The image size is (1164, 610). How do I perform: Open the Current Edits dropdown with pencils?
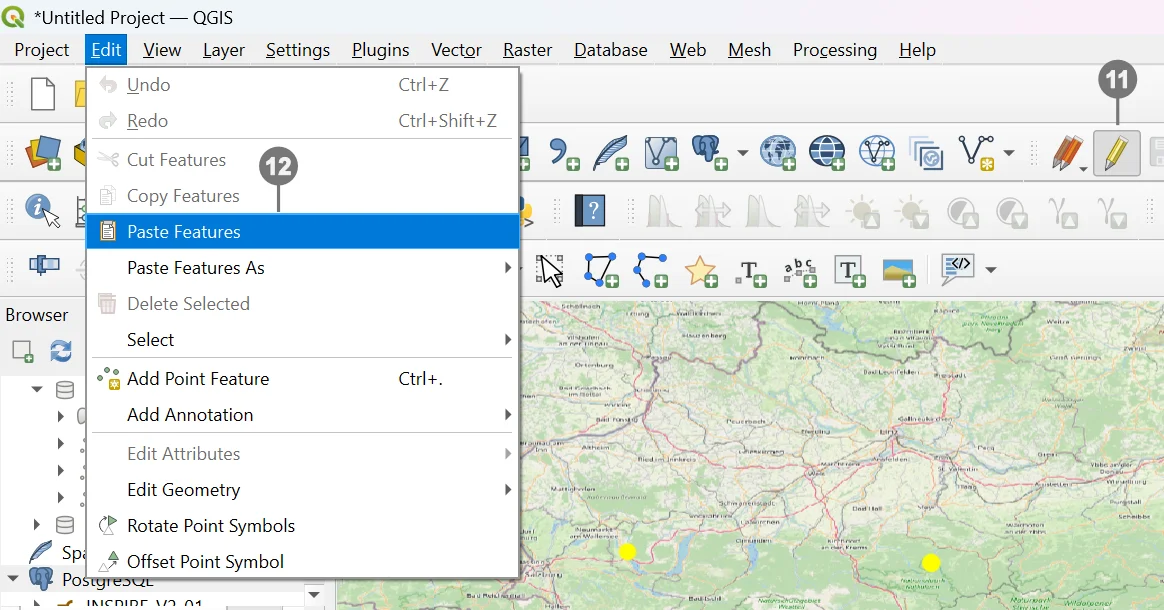1069,154
